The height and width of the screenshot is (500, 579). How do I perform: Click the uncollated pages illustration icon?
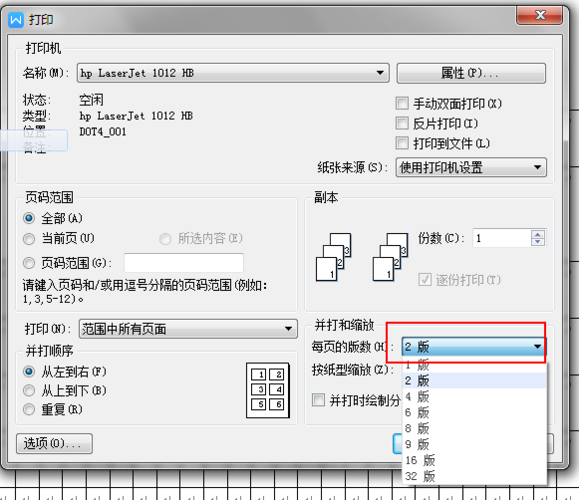click(333, 257)
